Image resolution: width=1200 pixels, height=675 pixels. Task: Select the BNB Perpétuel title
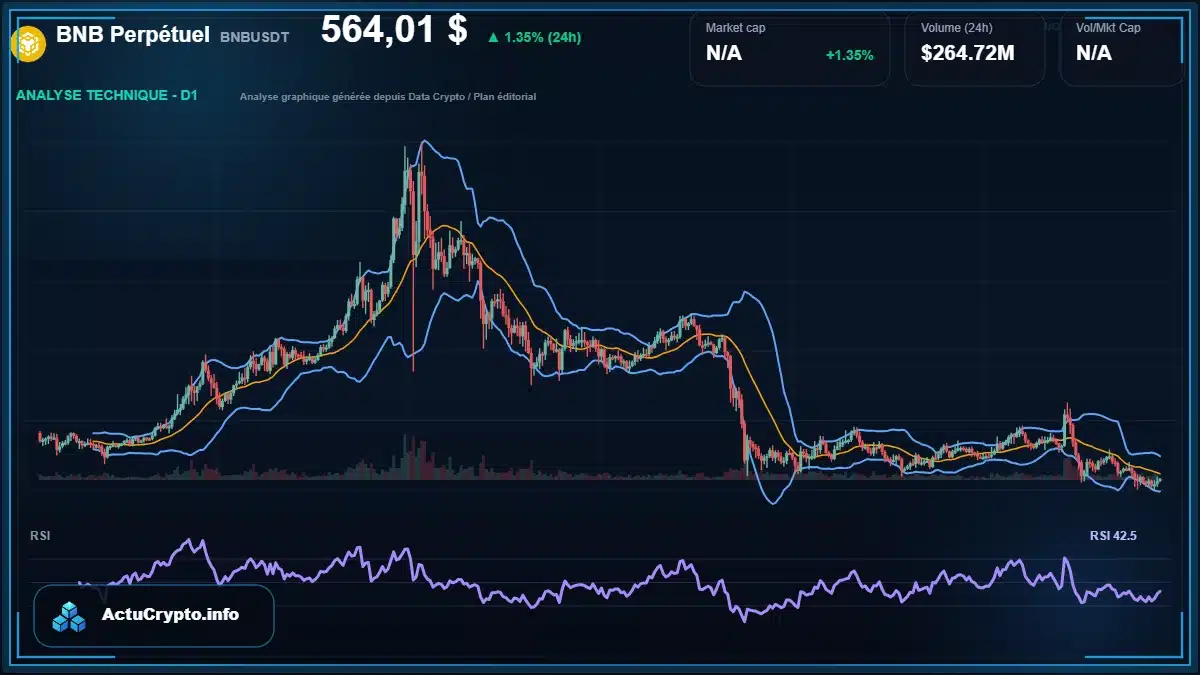[133, 35]
